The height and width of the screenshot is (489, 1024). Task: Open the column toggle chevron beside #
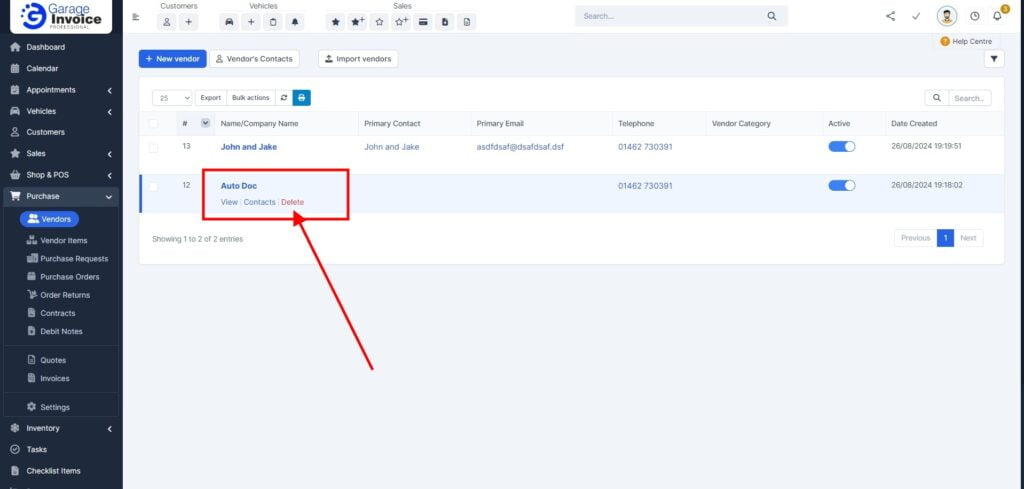tap(205, 123)
